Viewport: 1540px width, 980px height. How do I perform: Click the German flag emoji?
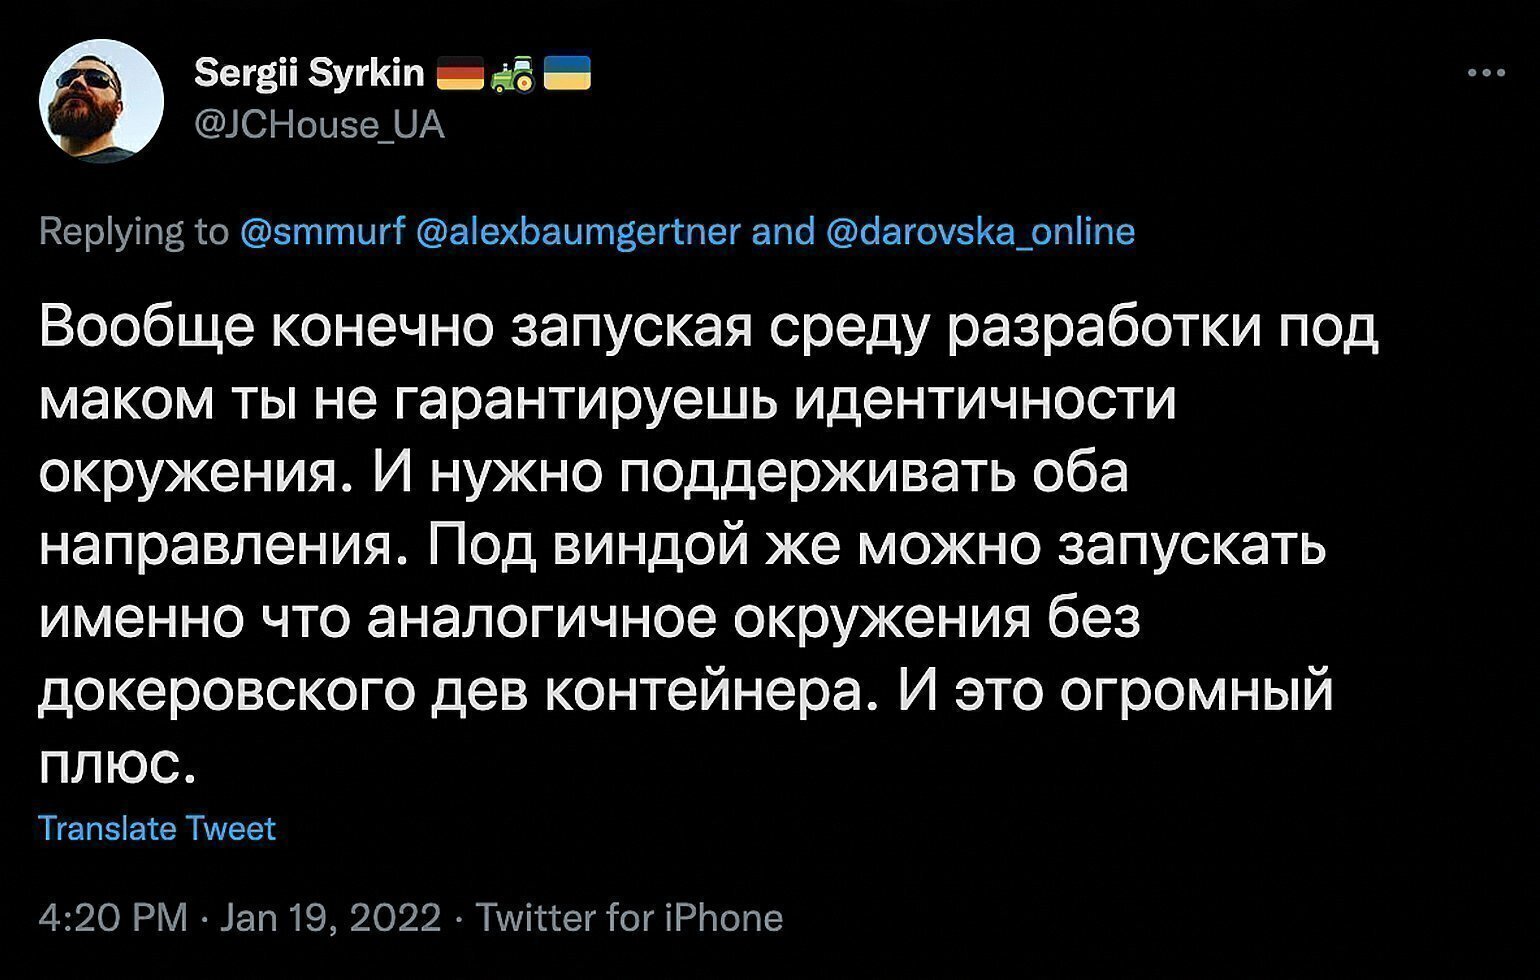click(x=460, y=73)
